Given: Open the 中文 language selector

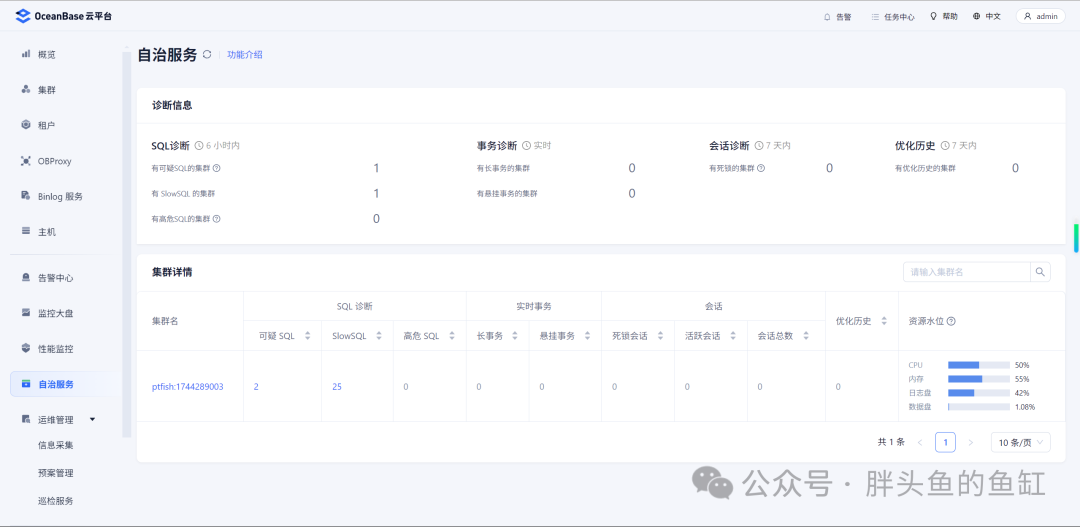Looking at the screenshot, I should (986, 17).
